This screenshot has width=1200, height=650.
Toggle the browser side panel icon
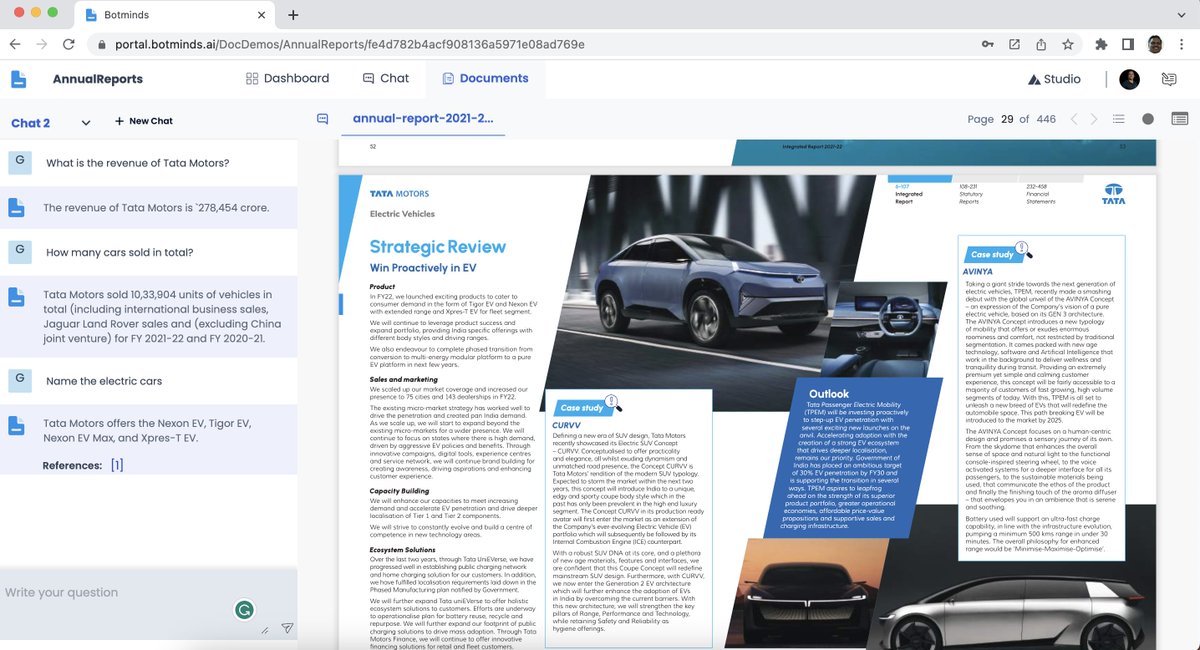coord(1127,44)
